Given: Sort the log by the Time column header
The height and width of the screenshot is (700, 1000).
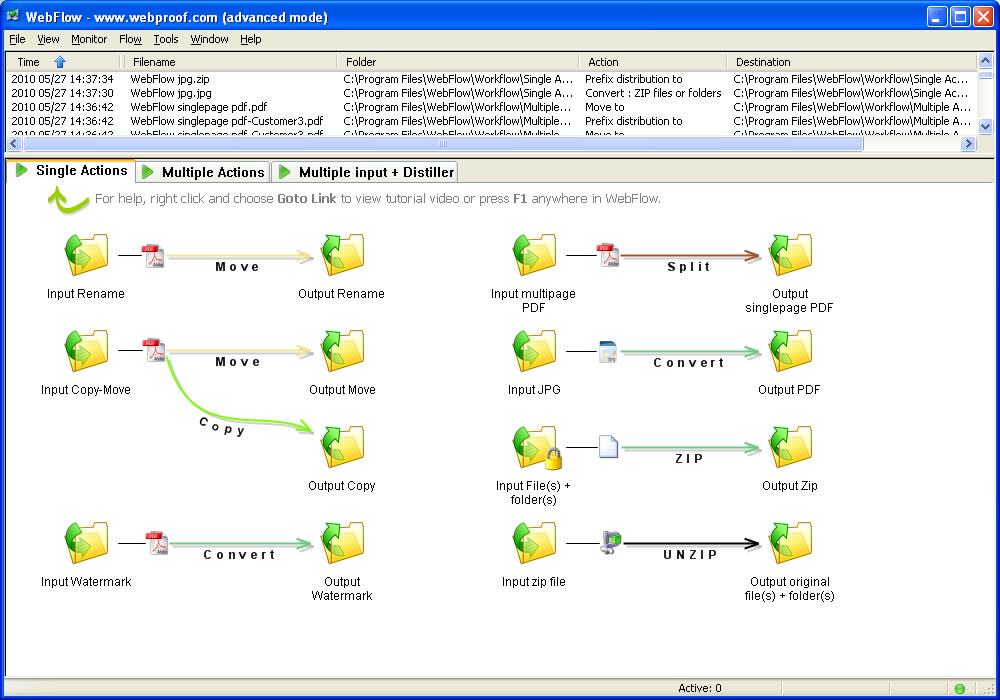Looking at the screenshot, I should click(x=29, y=62).
